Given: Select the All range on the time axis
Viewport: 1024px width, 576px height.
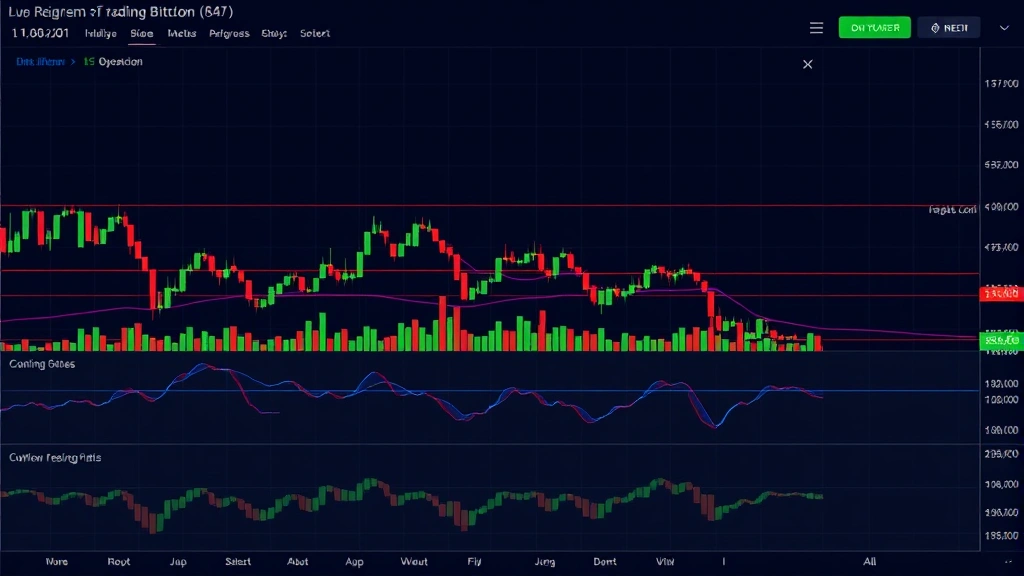Looking at the screenshot, I should click(x=870, y=562).
